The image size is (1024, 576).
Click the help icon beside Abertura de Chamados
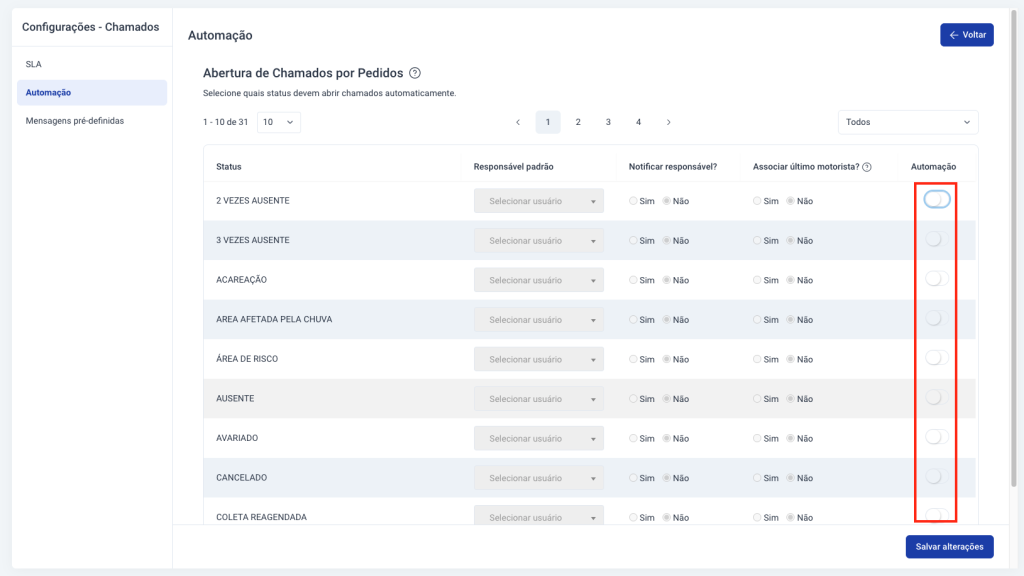point(415,73)
